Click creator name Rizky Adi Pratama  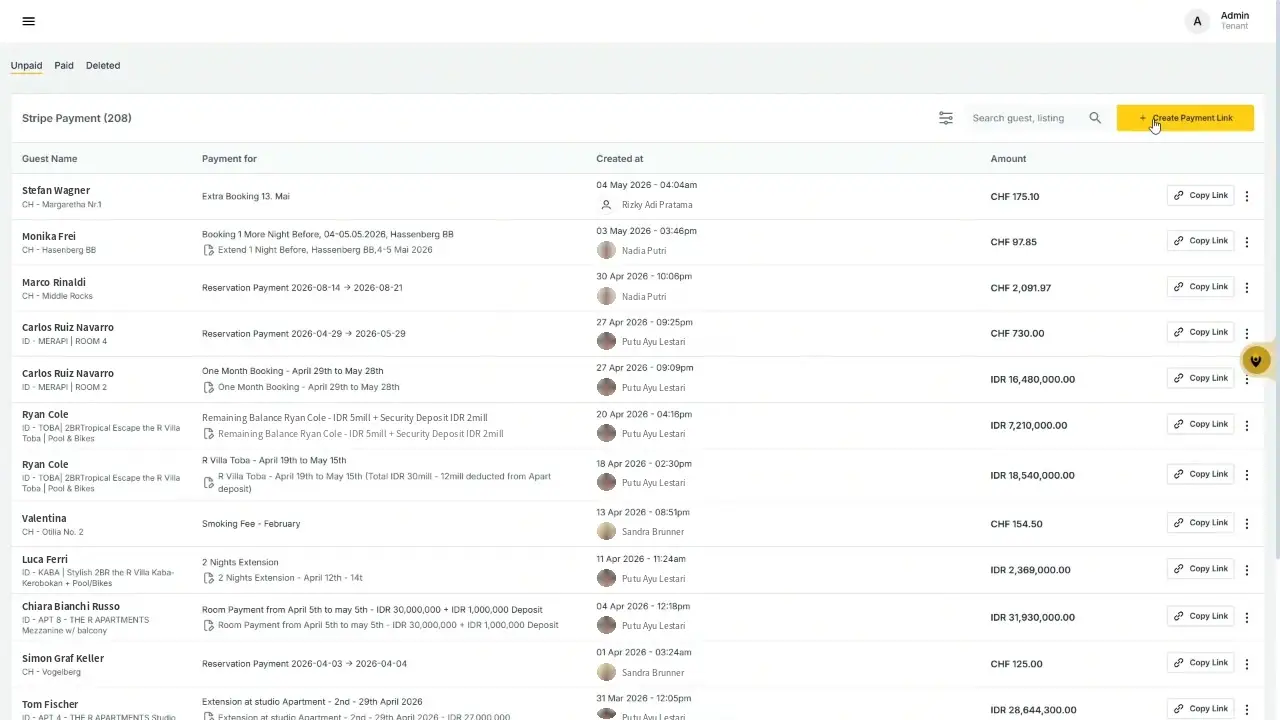(657, 205)
